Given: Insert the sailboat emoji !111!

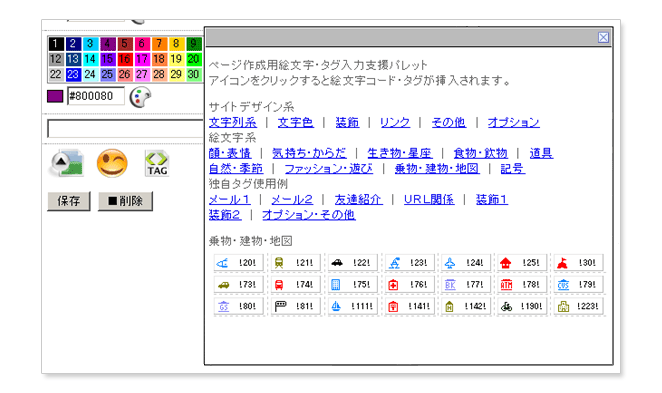Looking at the screenshot, I should (353, 306).
